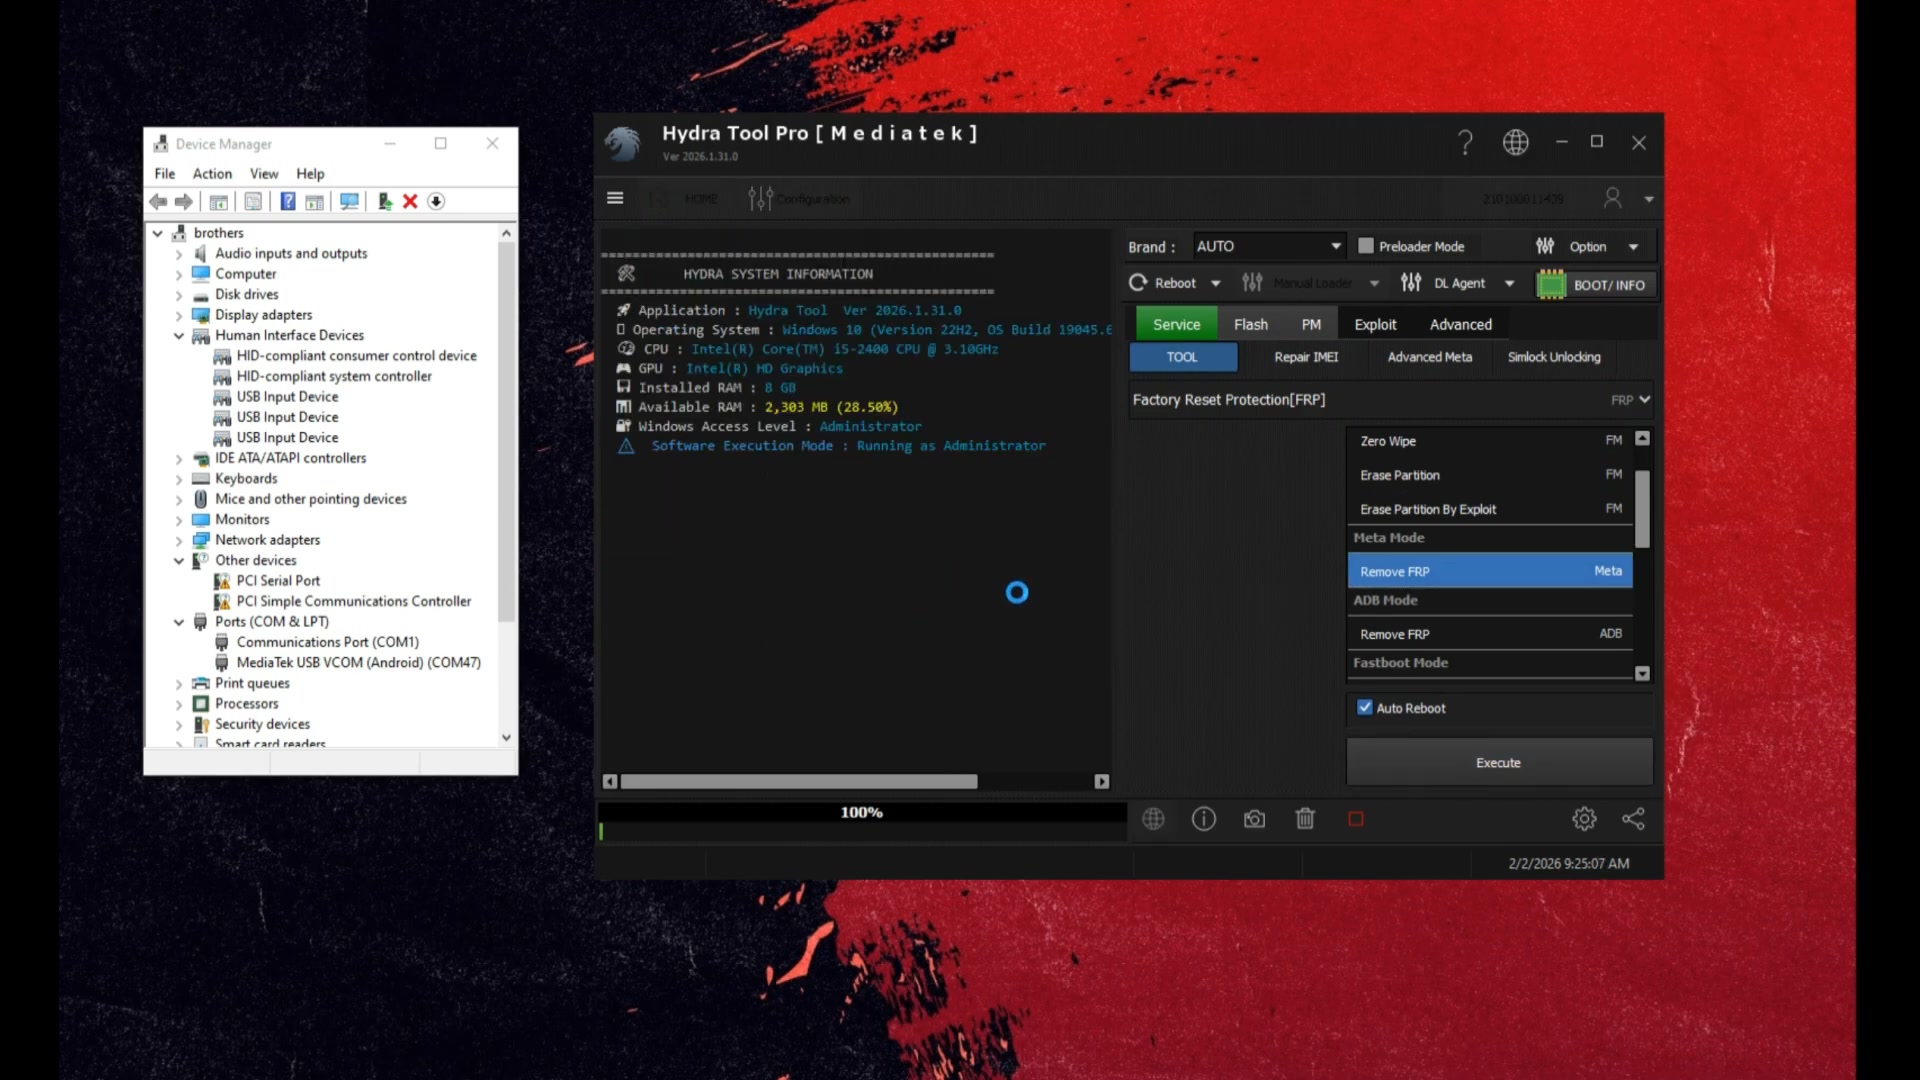Select Remove FRP ADB option
The height and width of the screenshot is (1080, 1920).
click(x=1490, y=634)
